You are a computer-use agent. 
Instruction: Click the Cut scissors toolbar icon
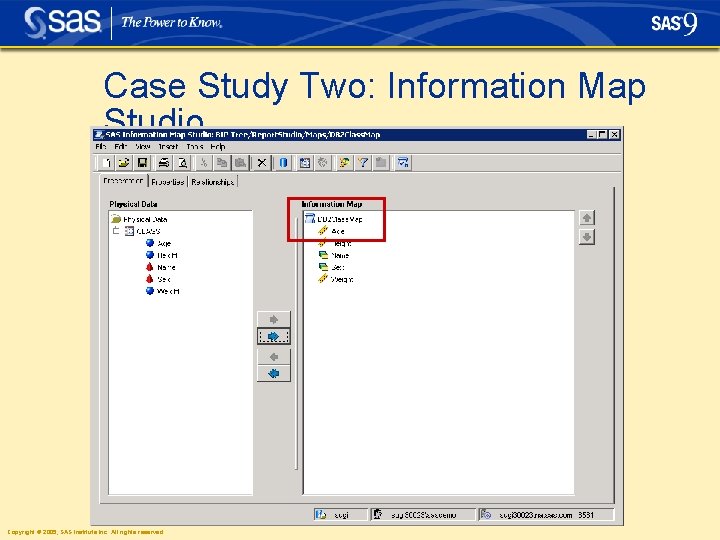[203, 163]
